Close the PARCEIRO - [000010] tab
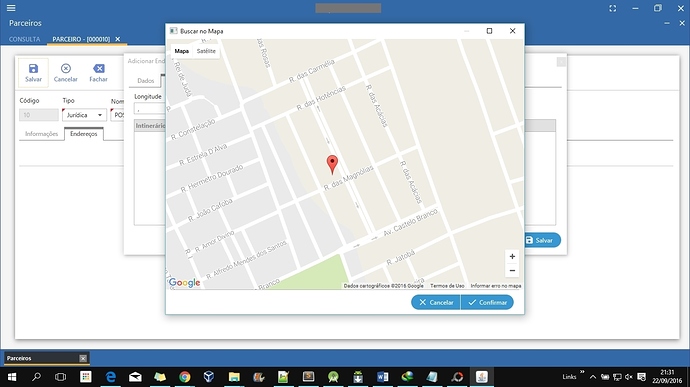690x387 pixels. [x=118, y=39]
